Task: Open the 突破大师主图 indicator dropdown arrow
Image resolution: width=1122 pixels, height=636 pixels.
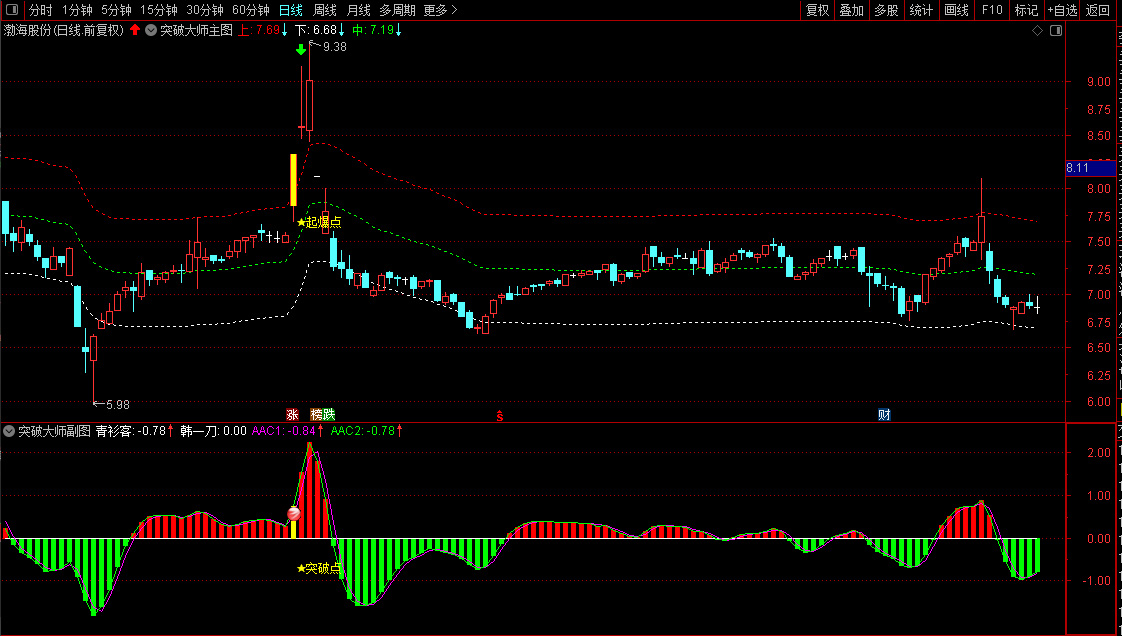Action: pos(151,30)
